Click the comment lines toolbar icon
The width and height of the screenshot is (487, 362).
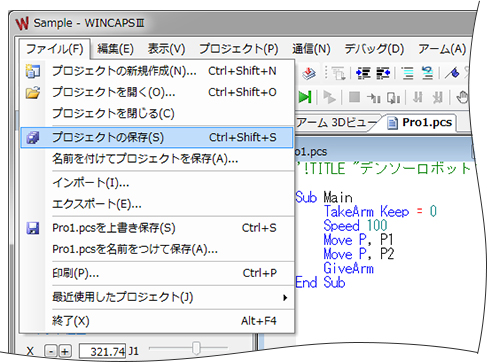click(407, 73)
